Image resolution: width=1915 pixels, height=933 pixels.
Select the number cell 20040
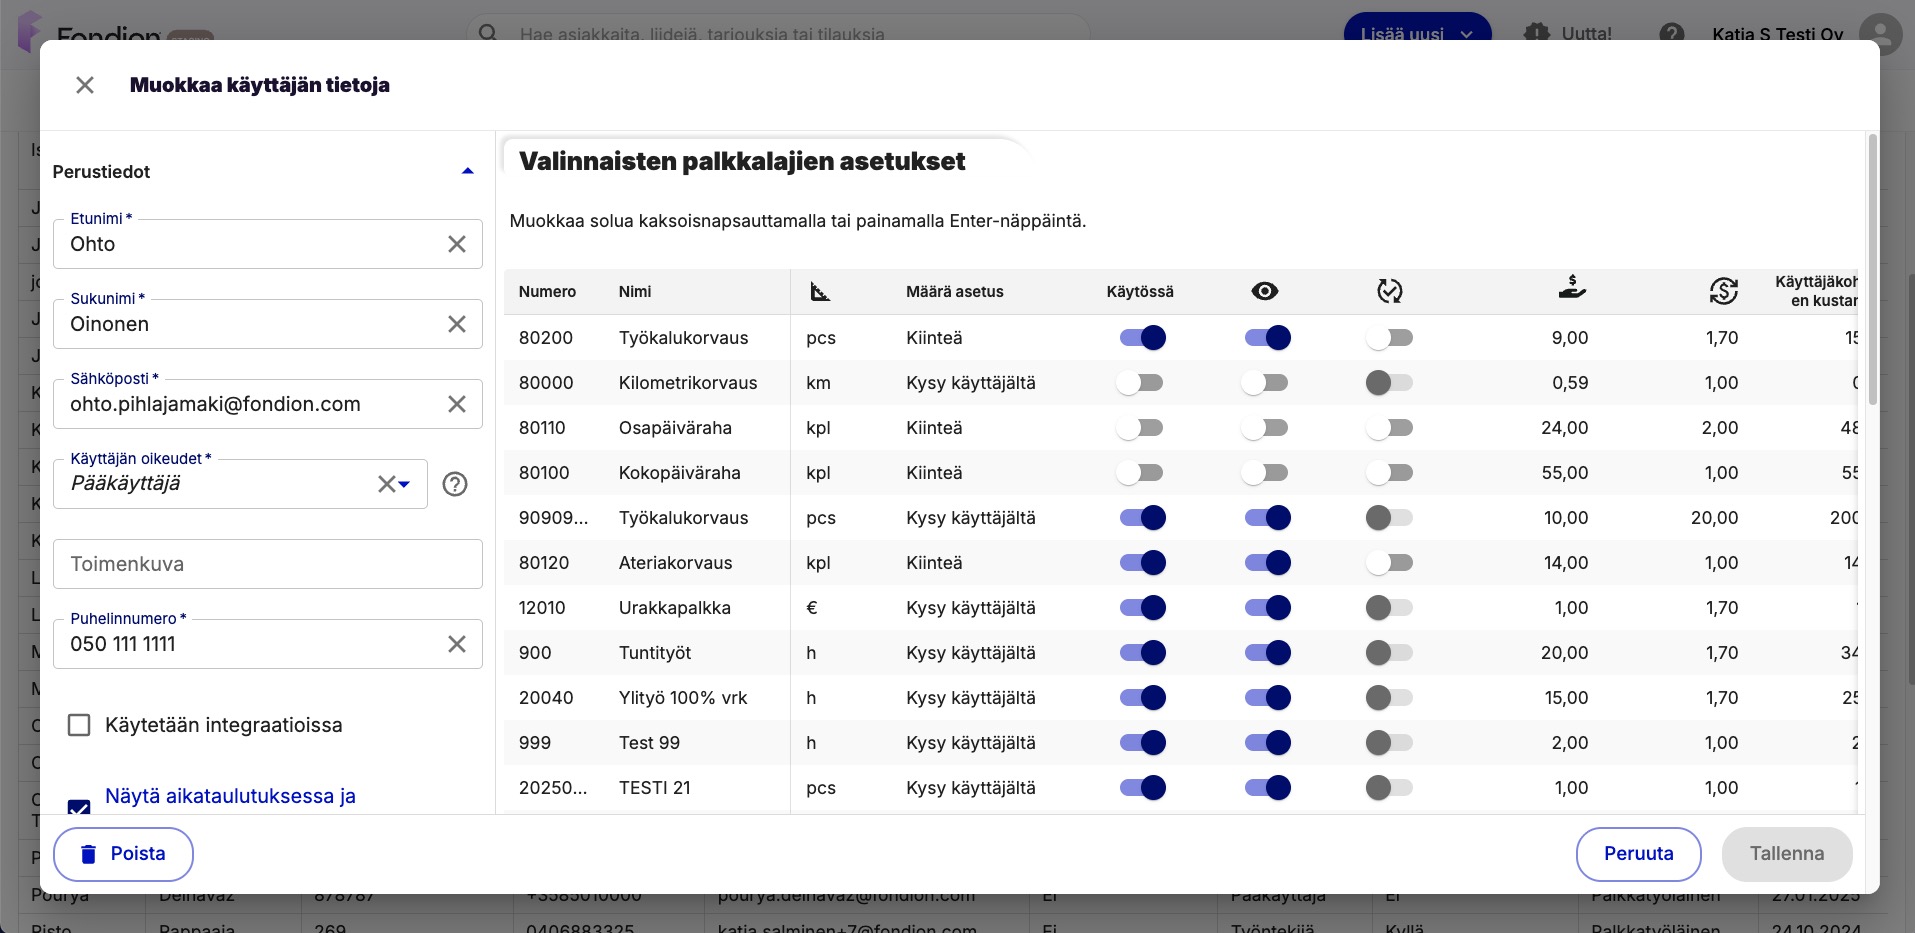point(546,698)
